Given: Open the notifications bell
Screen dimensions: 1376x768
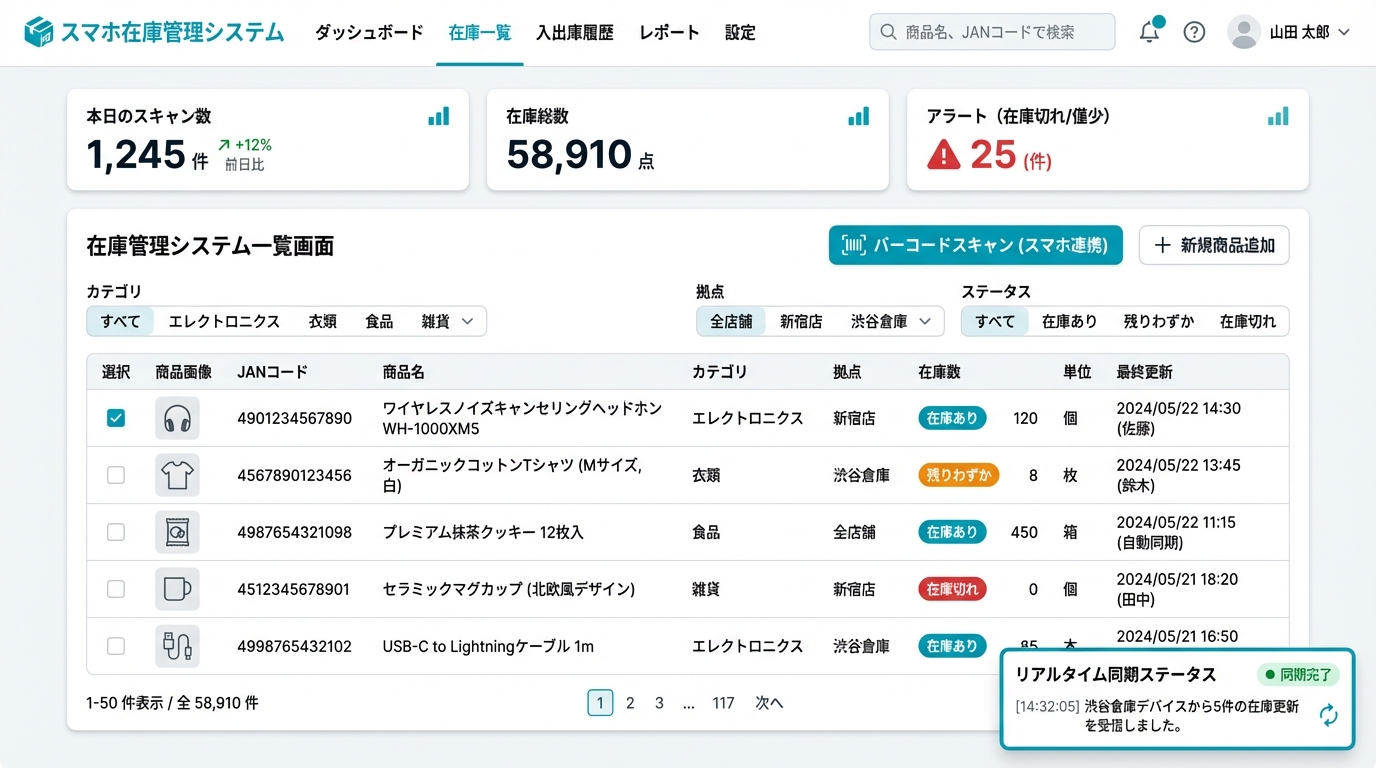Looking at the screenshot, I should click(1149, 31).
